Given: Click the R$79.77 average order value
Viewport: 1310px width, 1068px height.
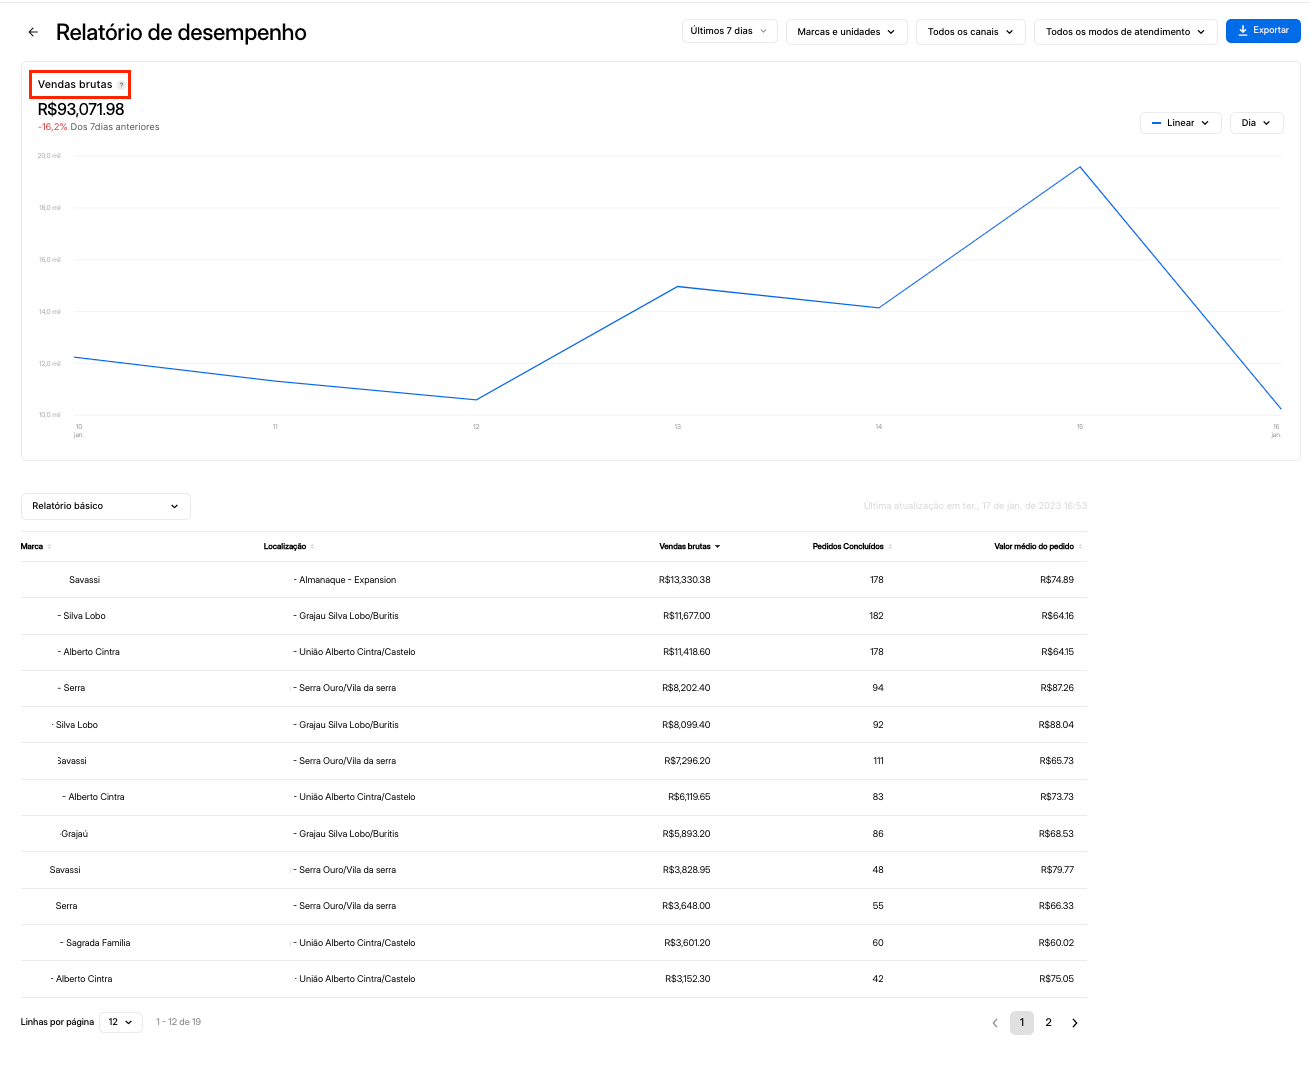Looking at the screenshot, I should point(1057,870).
